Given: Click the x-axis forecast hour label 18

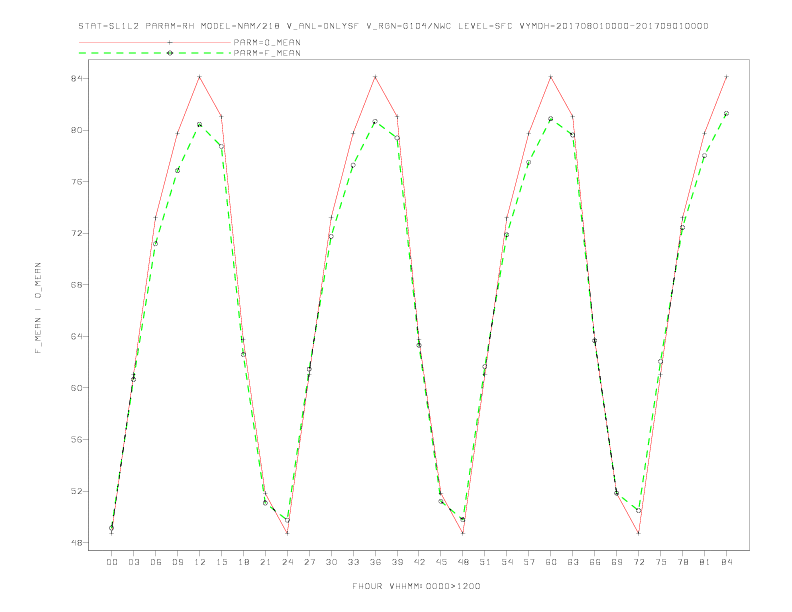Looking at the screenshot, I should [243, 562].
